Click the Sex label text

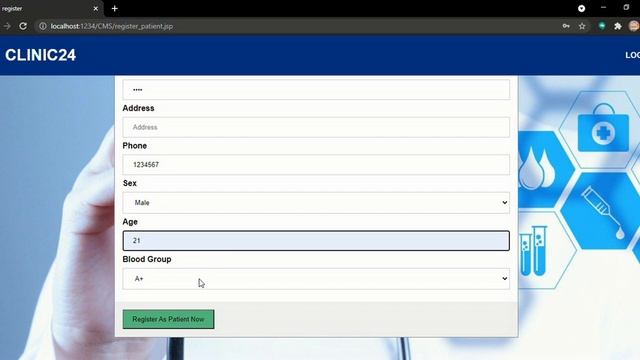[130, 183]
